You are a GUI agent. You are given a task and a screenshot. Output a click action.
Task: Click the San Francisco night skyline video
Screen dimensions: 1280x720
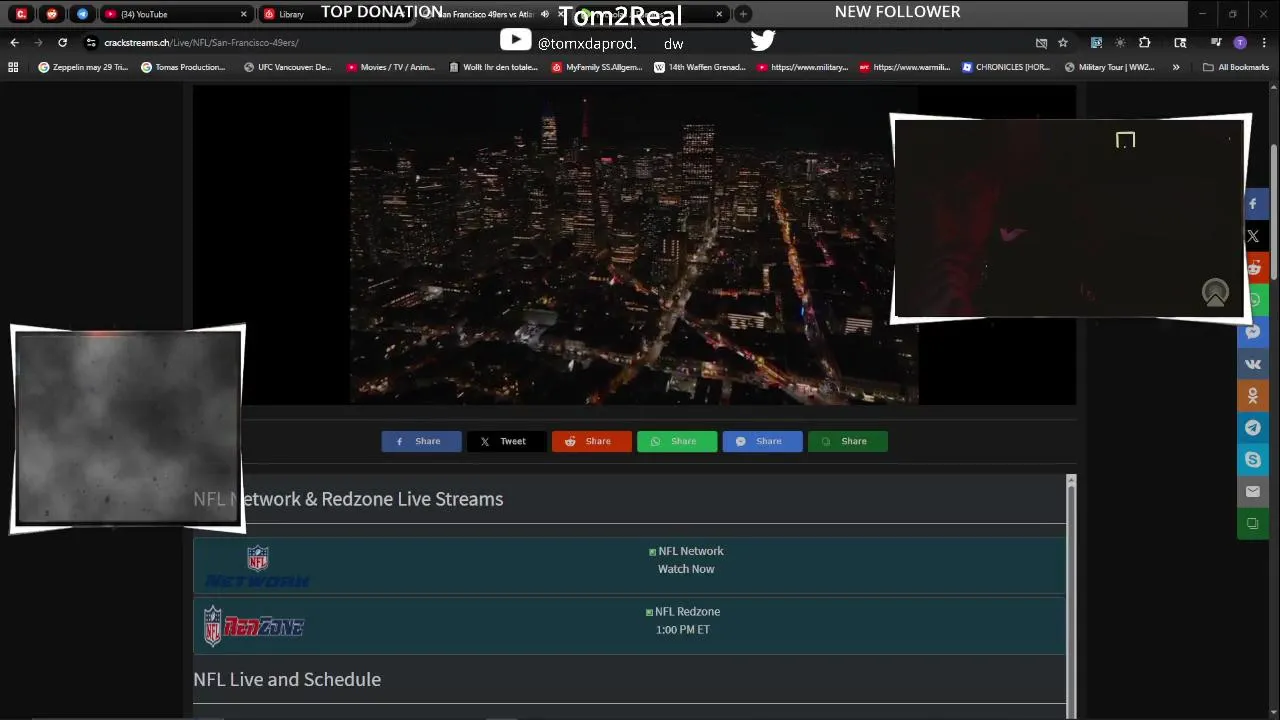pyautogui.click(x=634, y=245)
